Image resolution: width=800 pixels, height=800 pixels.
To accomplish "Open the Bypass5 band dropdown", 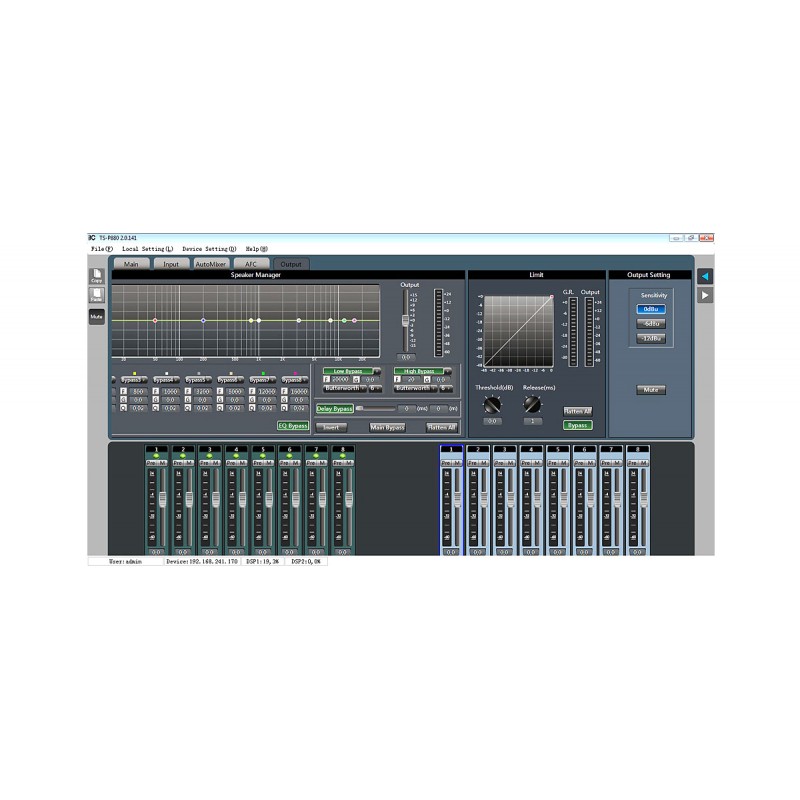I will [198, 378].
